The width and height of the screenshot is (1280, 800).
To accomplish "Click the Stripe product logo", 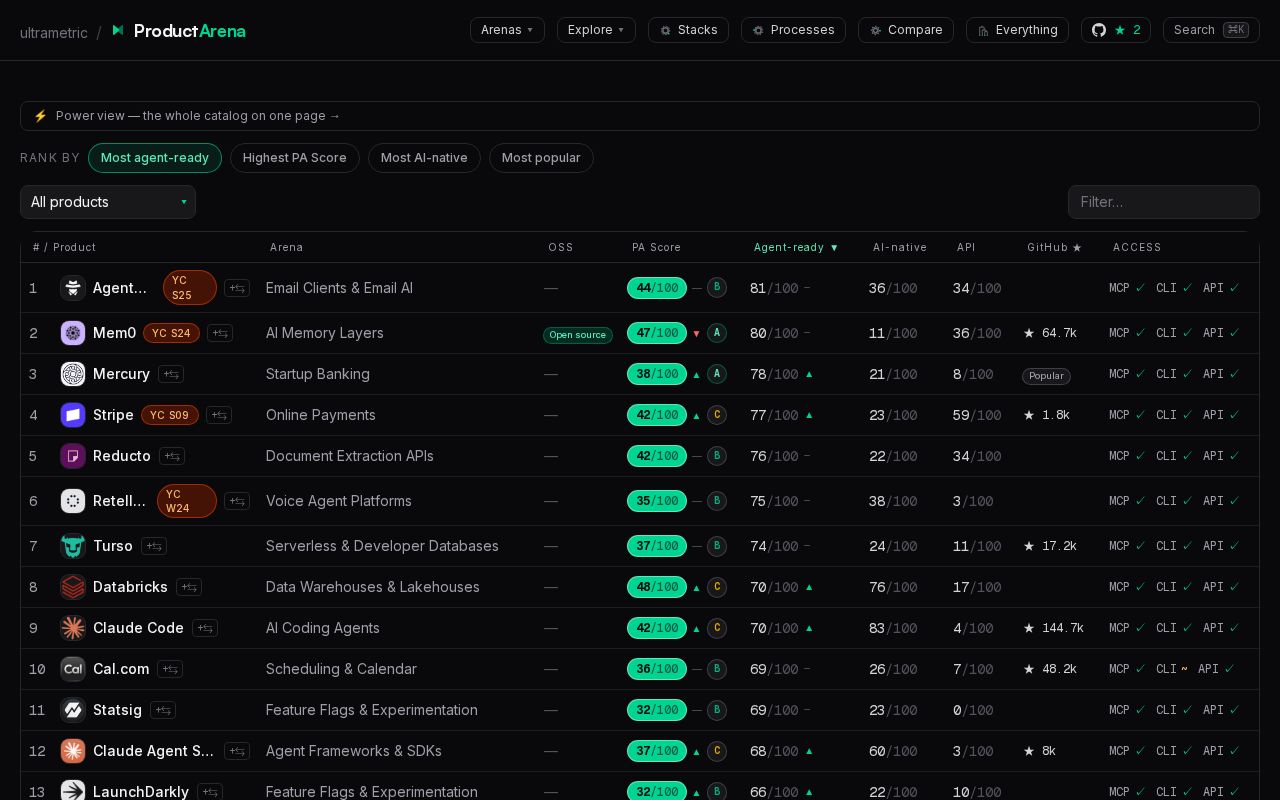I will point(73,415).
